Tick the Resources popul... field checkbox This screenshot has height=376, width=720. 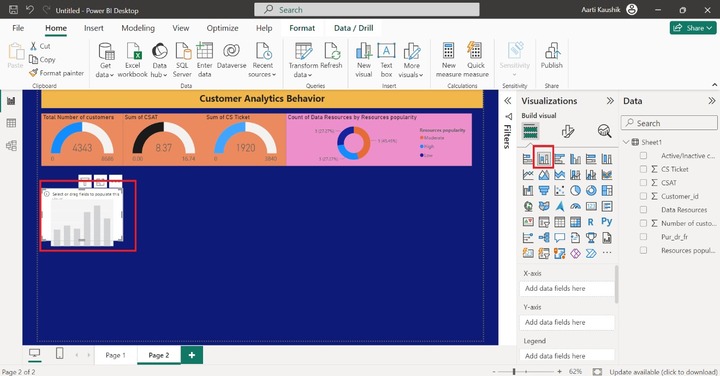[x=643, y=250]
